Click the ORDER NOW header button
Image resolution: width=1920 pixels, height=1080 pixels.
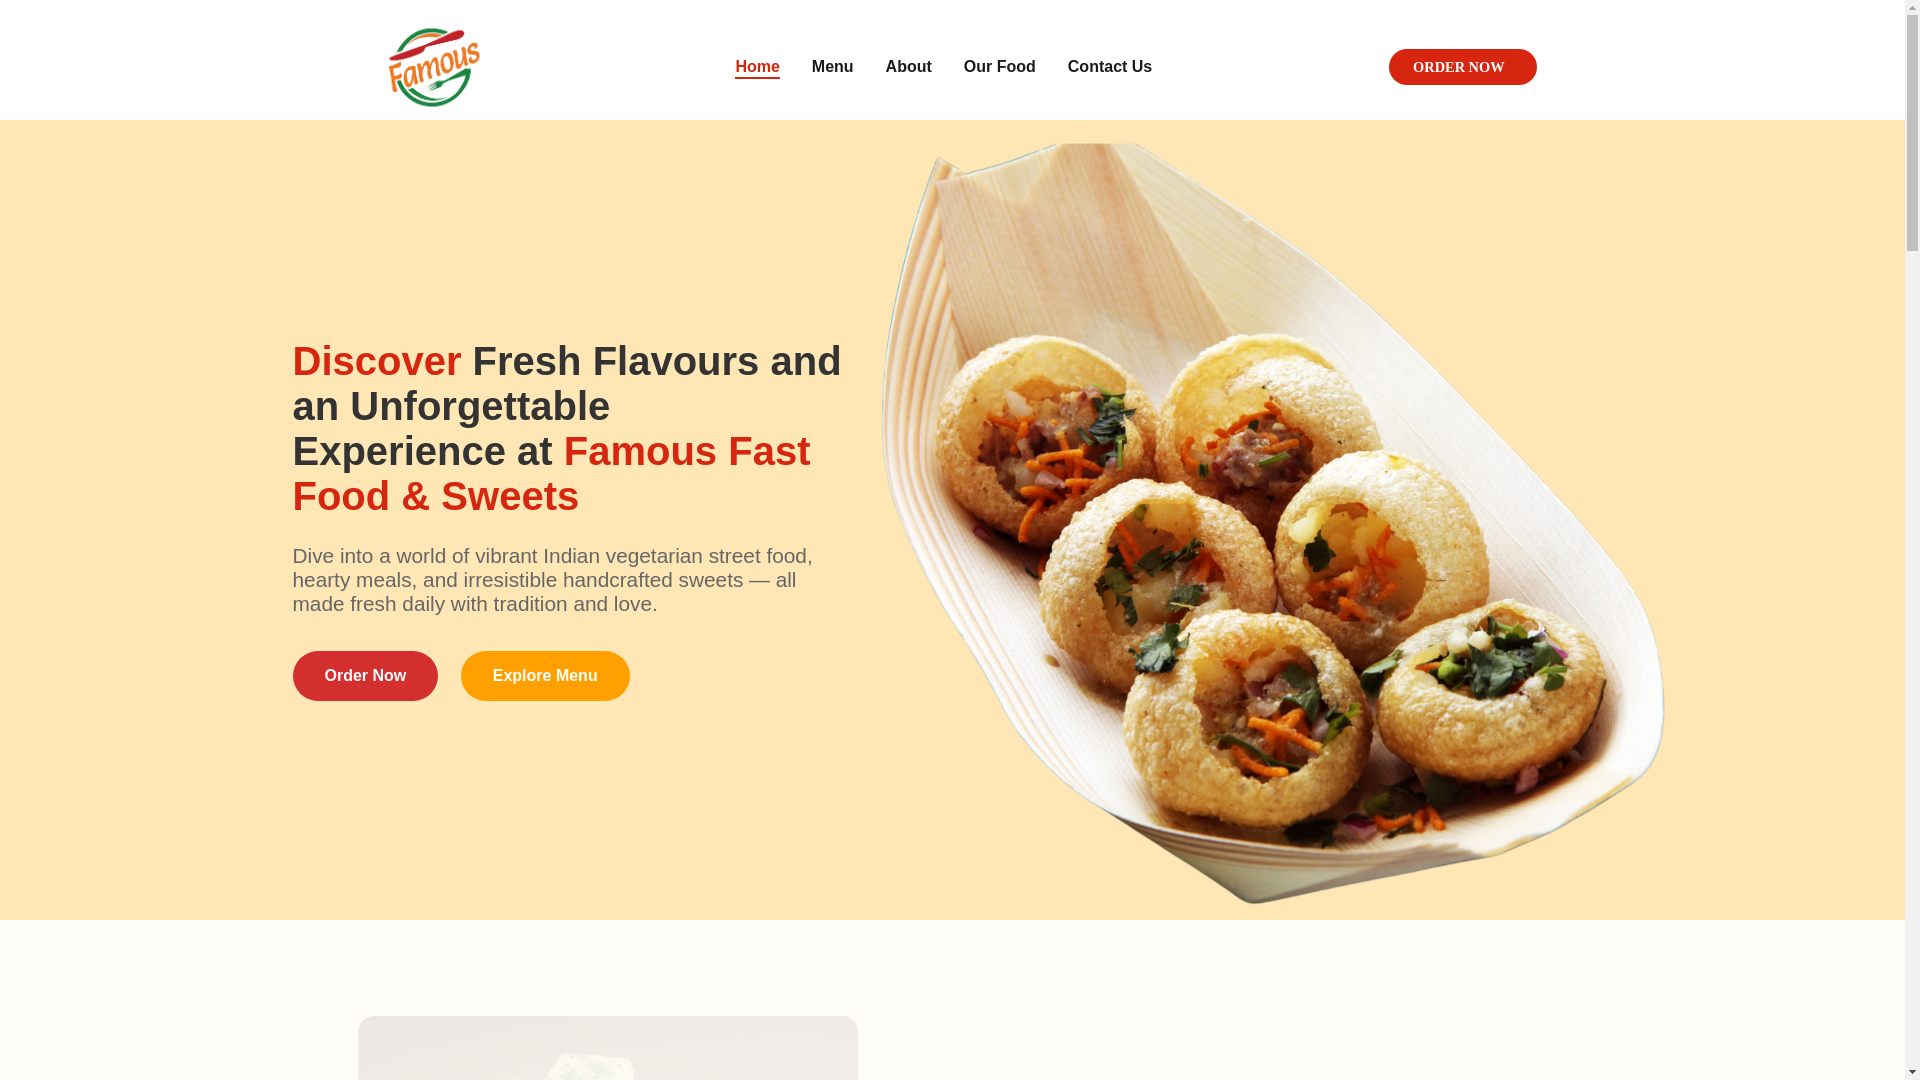tap(1462, 67)
